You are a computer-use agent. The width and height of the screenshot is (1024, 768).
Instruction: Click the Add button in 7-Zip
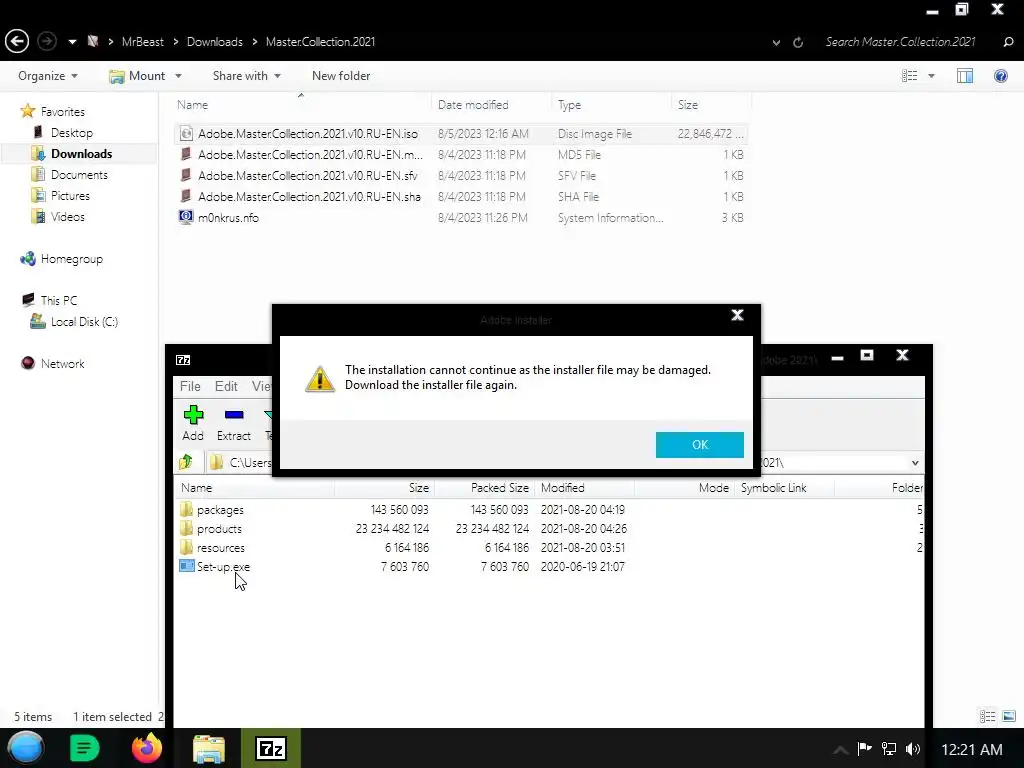[193, 423]
